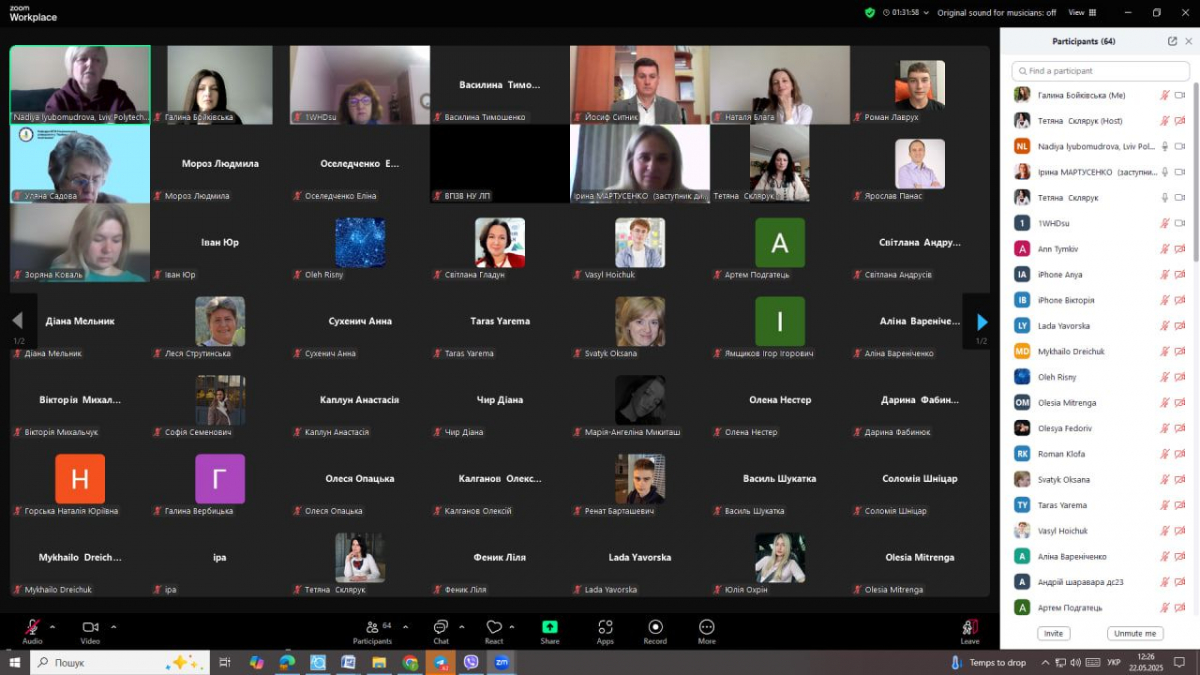Open the View dropdown at top
The image size is (1200, 675).
[x=1080, y=13]
